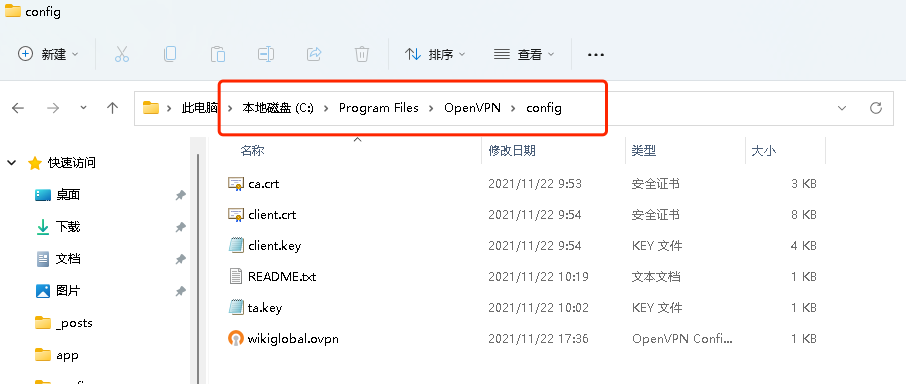906x384 pixels.
Task: Click the client.key file icon
Action: (236, 245)
